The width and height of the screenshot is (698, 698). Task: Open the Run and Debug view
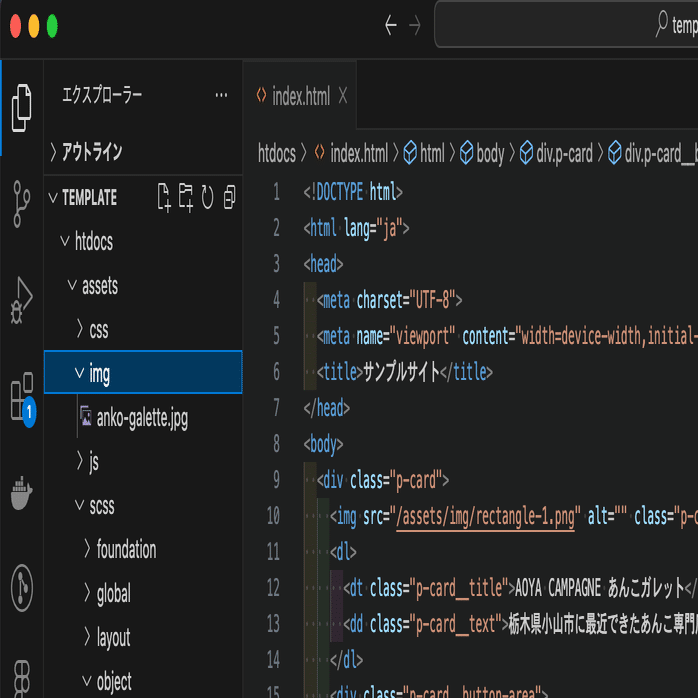[x=21, y=300]
